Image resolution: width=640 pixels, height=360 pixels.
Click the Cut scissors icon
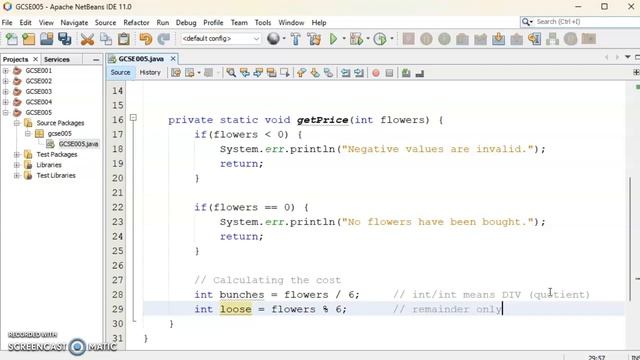pyautogui.click(x=87, y=39)
